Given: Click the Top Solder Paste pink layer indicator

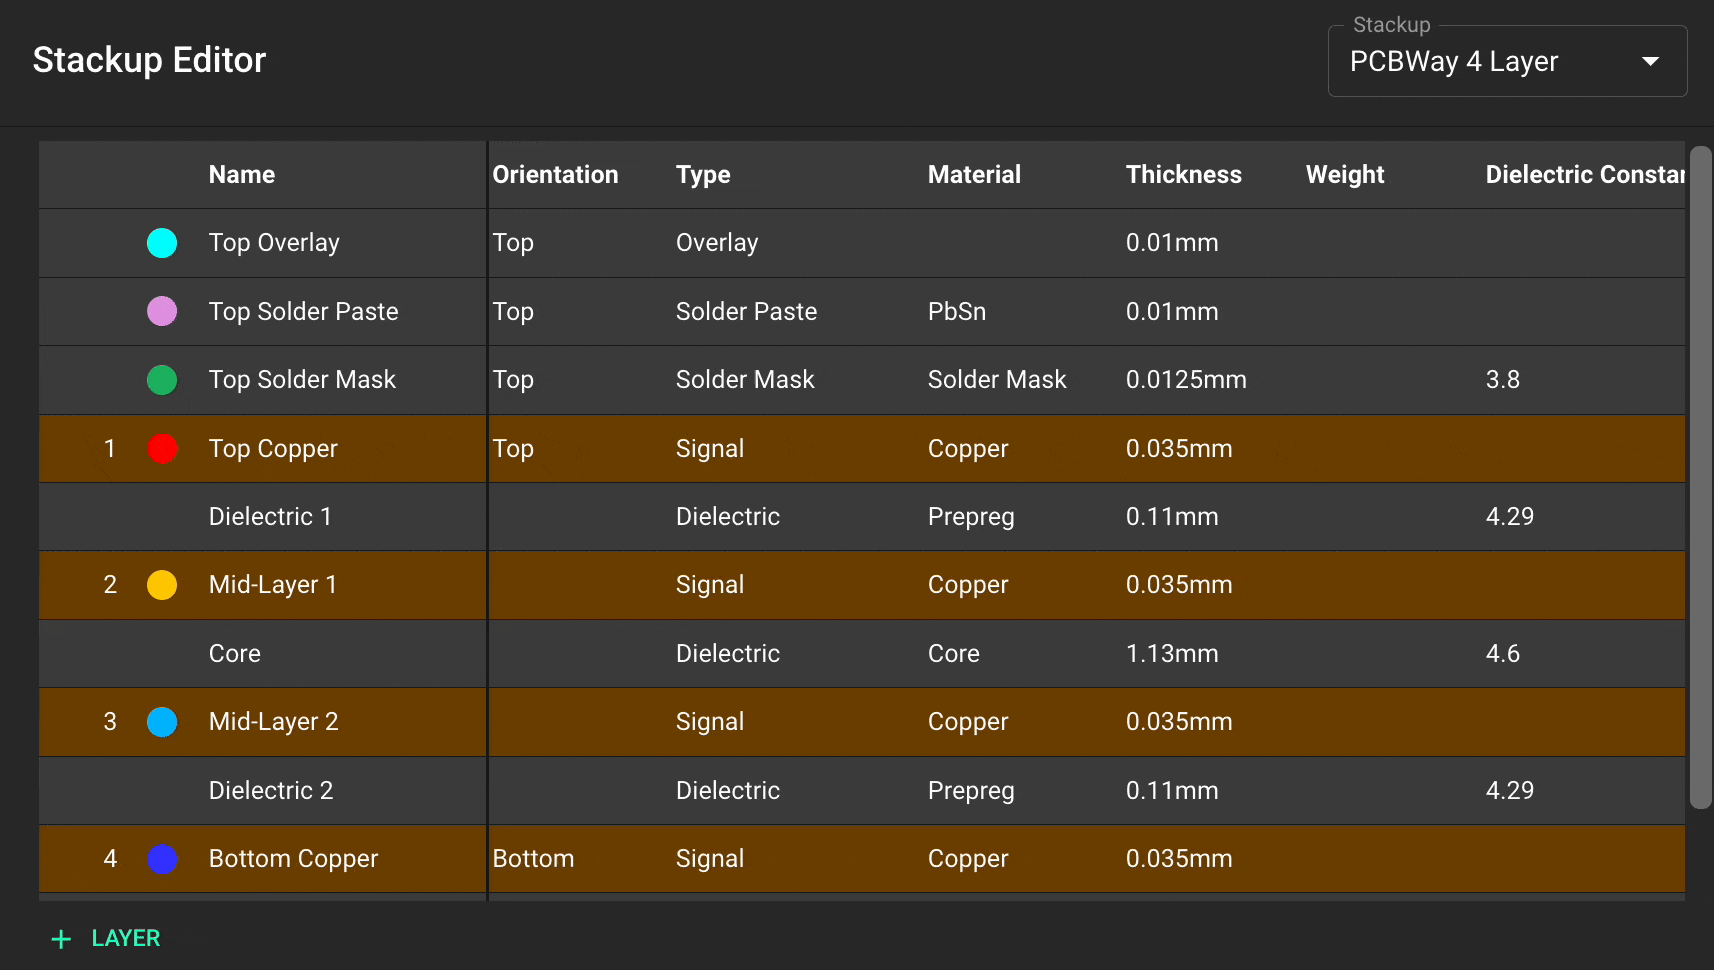Looking at the screenshot, I should tap(162, 311).
